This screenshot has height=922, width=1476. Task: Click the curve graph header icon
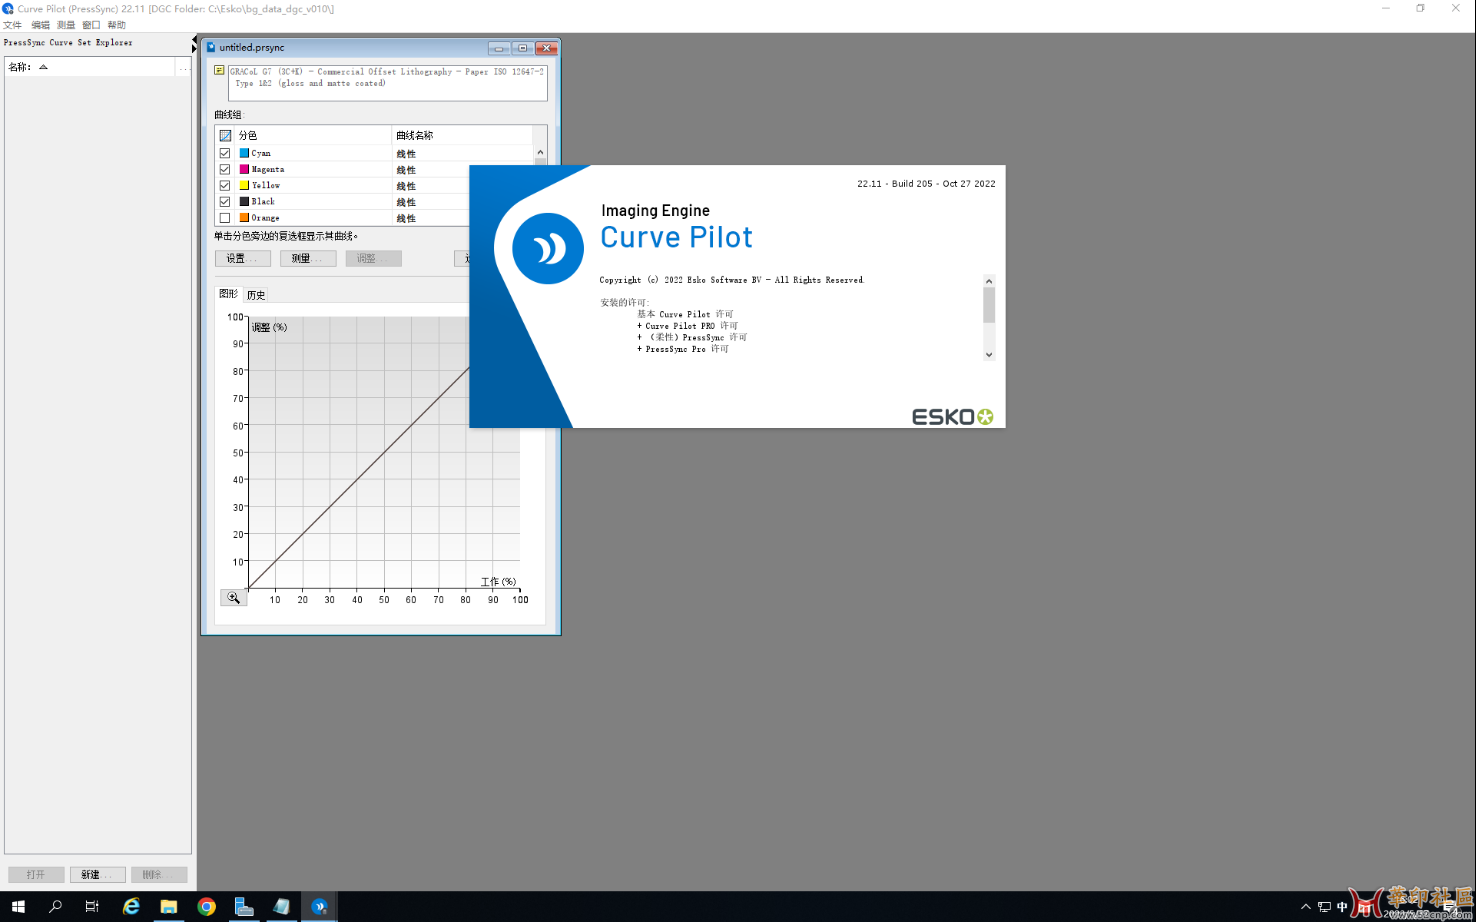225,135
